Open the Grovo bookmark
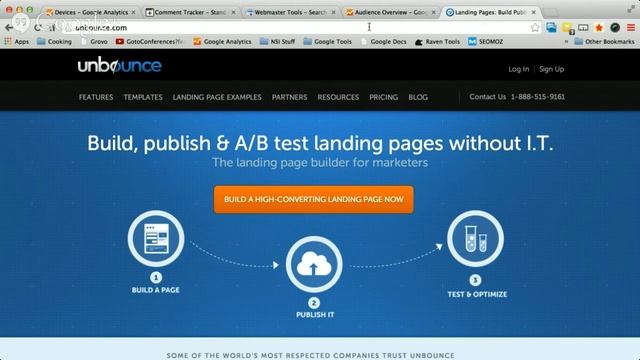640x360 pixels. pos(95,42)
